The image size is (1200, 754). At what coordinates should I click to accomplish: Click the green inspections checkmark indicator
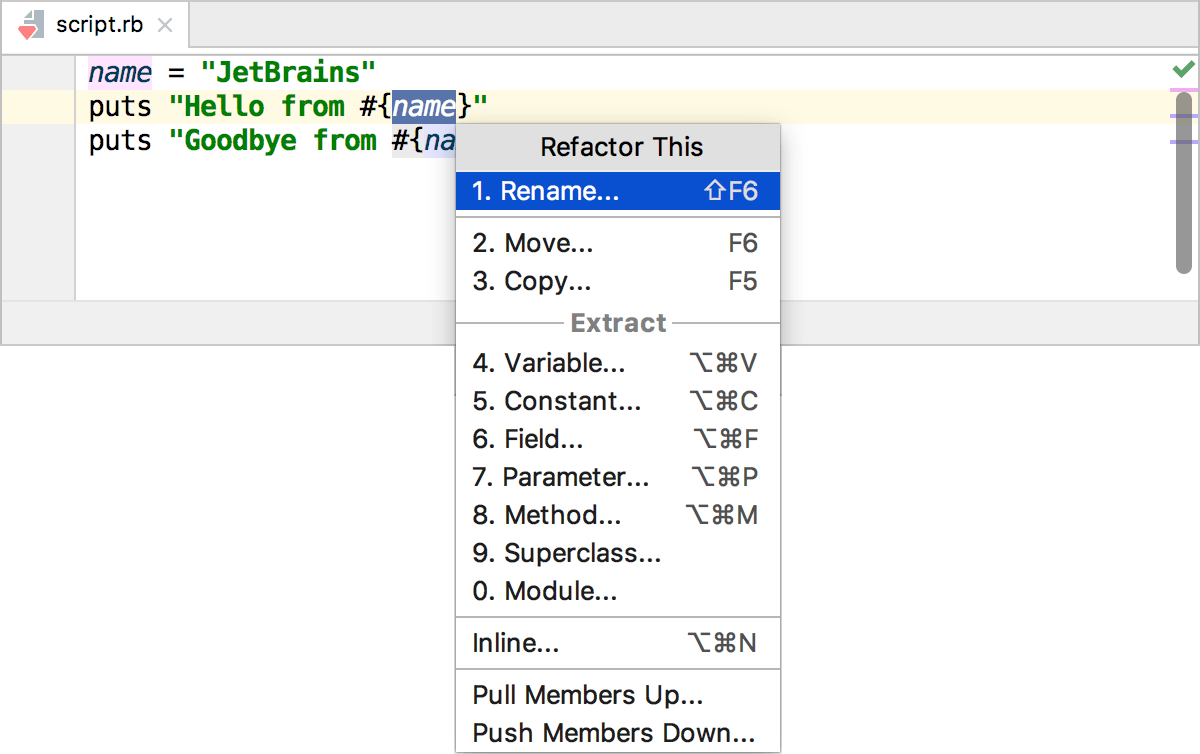click(1183, 69)
